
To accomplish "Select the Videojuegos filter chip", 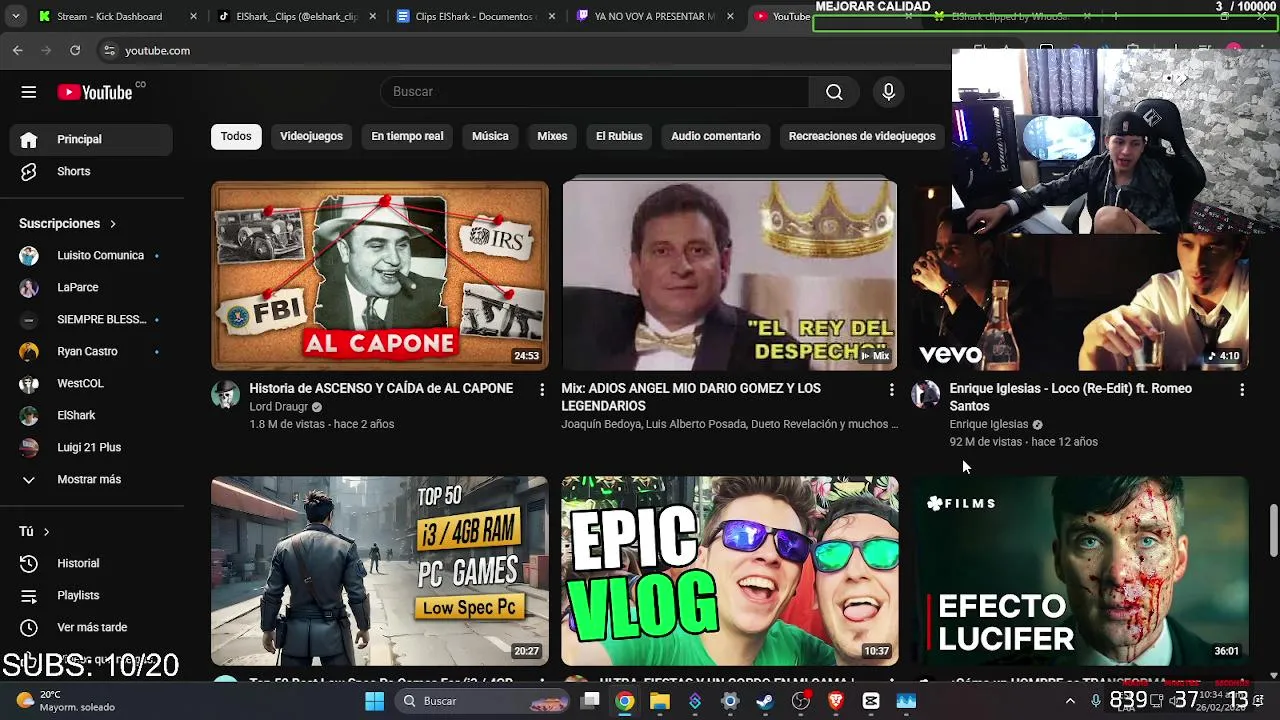I will click(311, 136).
